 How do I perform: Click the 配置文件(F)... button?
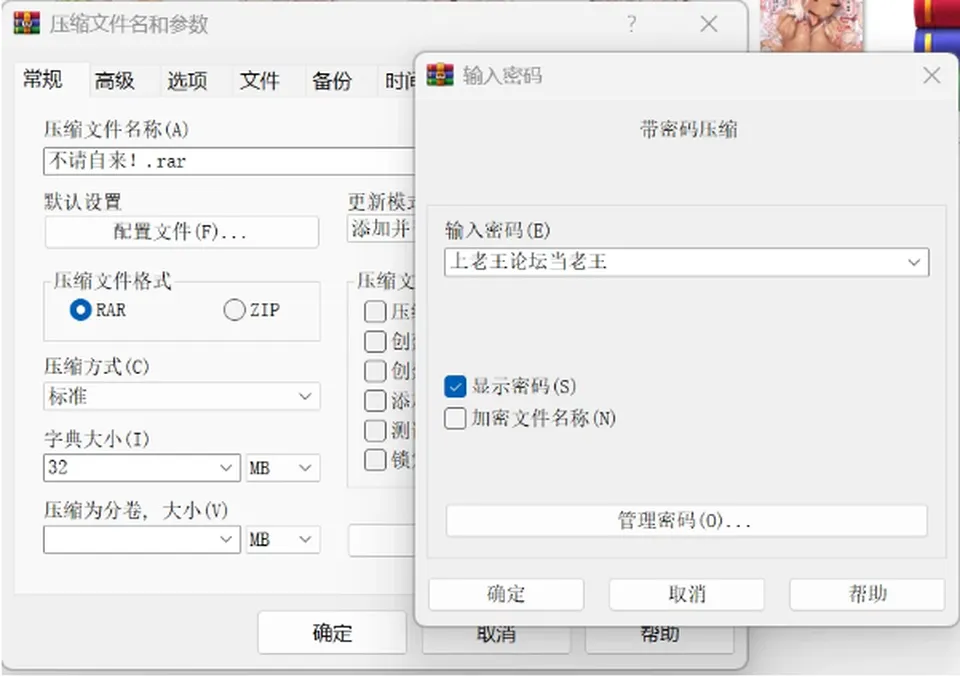point(182,232)
